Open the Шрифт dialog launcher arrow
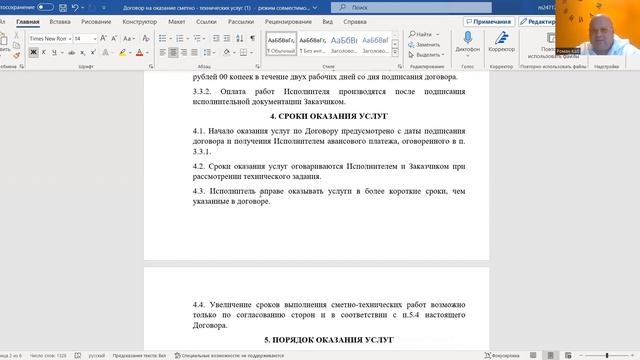 tap(151, 66)
